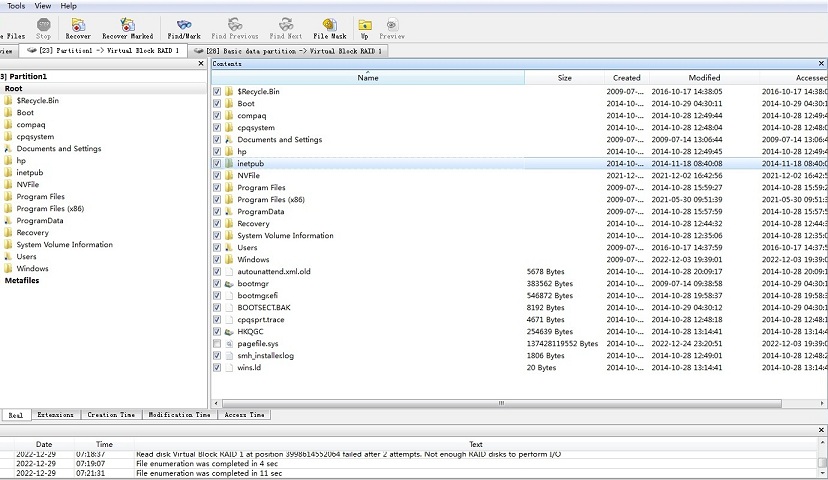This screenshot has height=480, width=828.
Task: Toggle the inetpub row checkbox
Action: 217,164
